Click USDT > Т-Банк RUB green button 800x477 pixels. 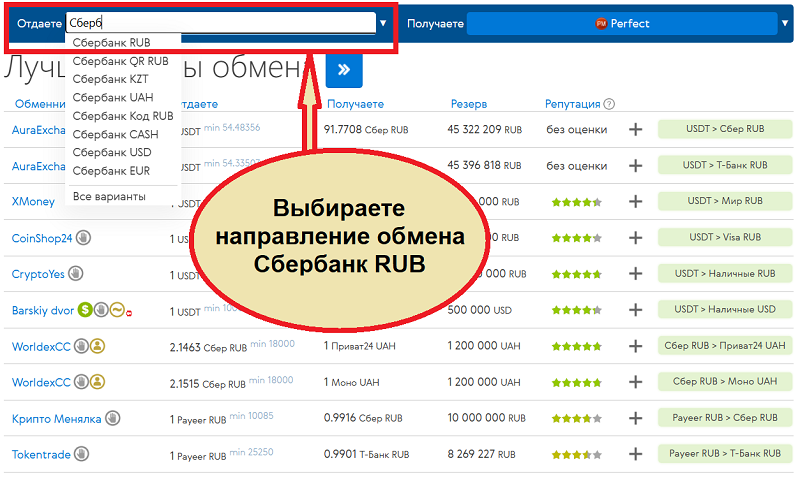725,165
